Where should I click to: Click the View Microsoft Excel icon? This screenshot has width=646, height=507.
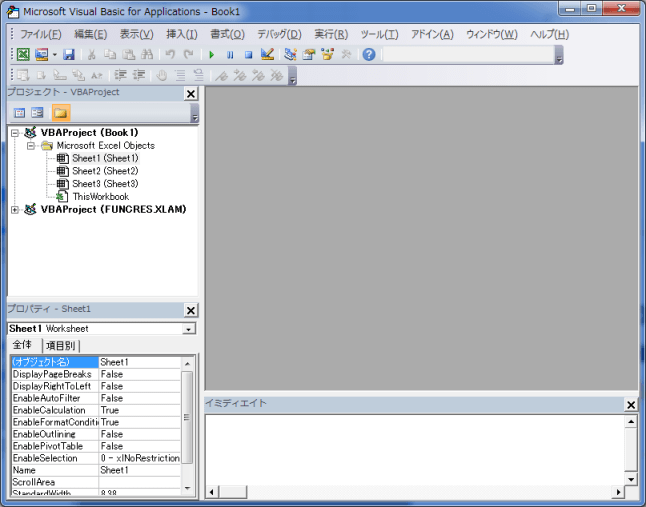pyautogui.click(x=22, y=54)
